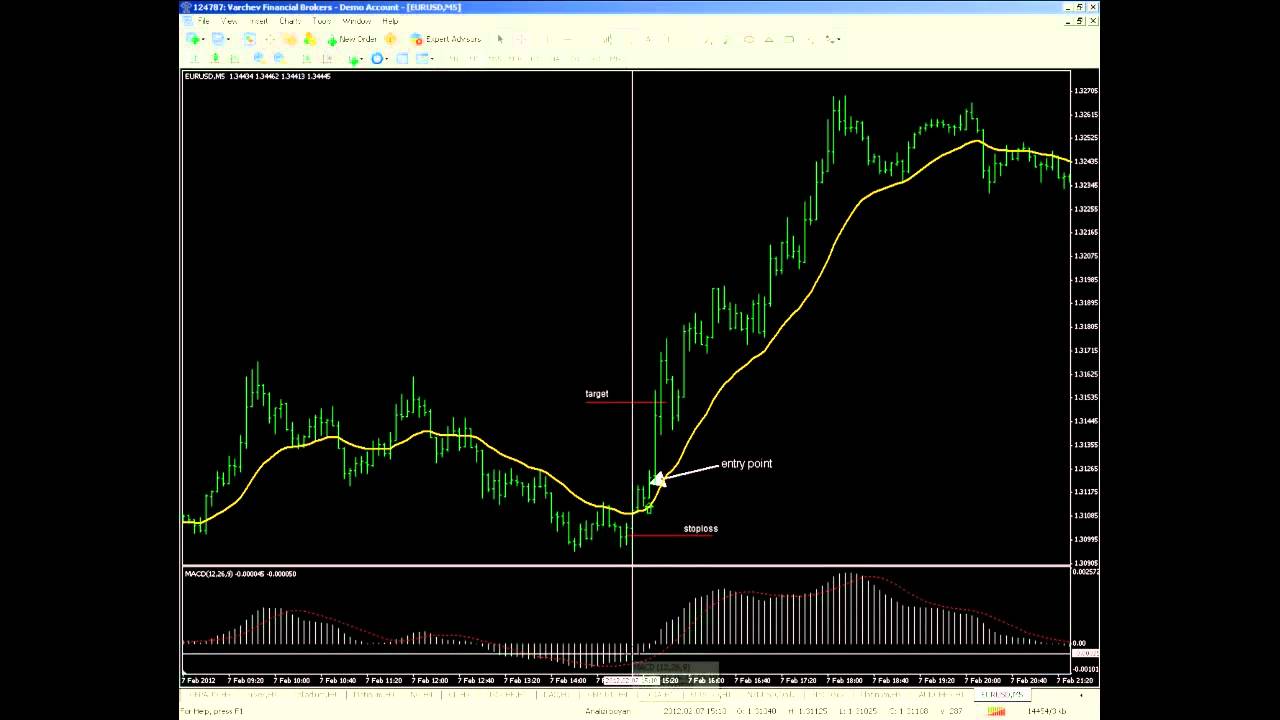Click the 'stoploss' label on chart

coord(700,528)
